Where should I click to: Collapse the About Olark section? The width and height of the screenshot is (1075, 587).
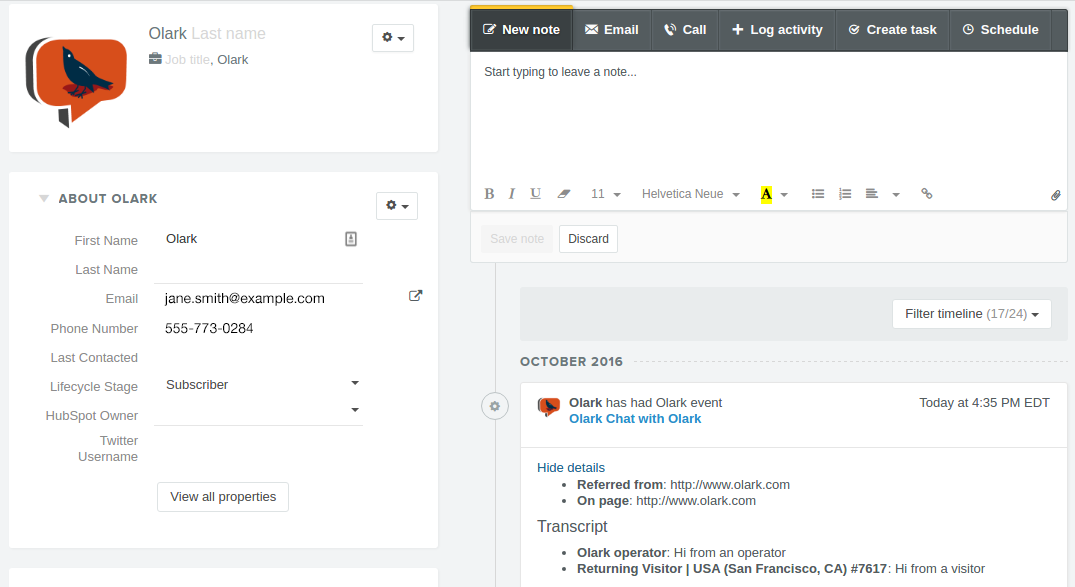tap(44, 198)
